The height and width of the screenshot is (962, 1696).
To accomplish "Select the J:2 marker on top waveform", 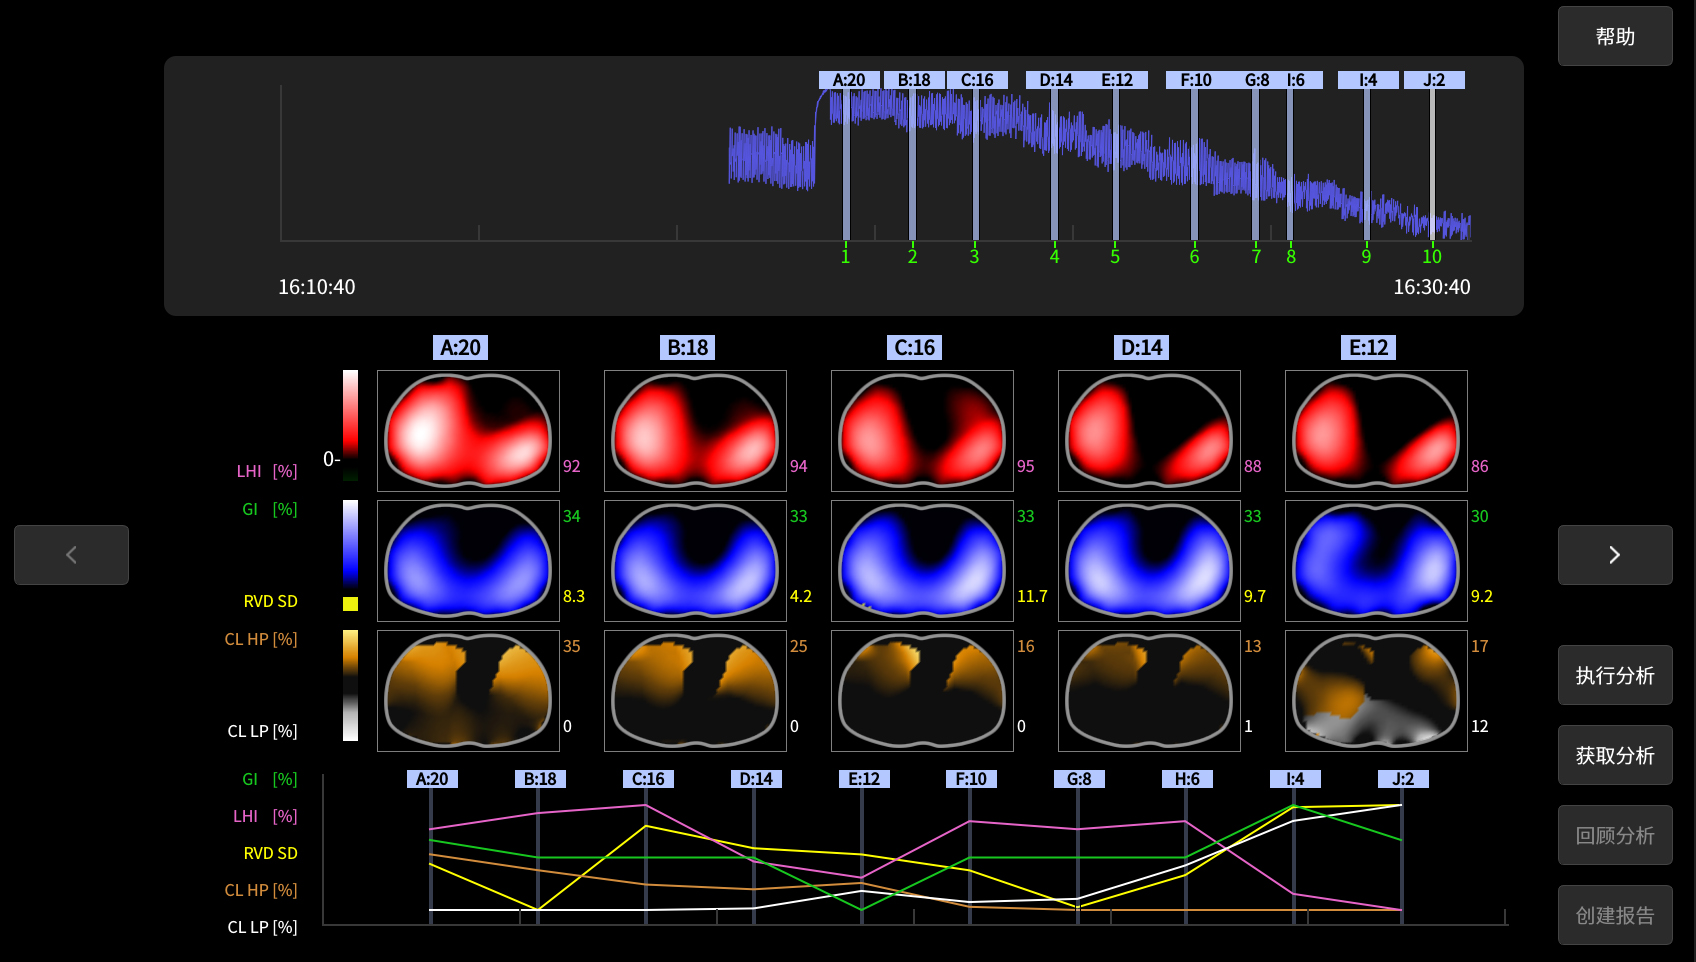I will [1434, 80].
